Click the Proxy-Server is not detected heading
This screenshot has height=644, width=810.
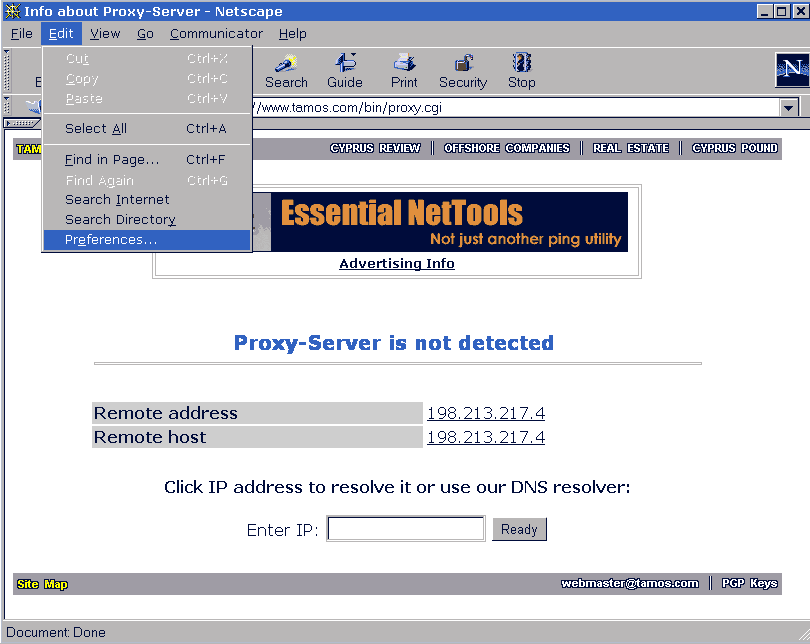394,343
